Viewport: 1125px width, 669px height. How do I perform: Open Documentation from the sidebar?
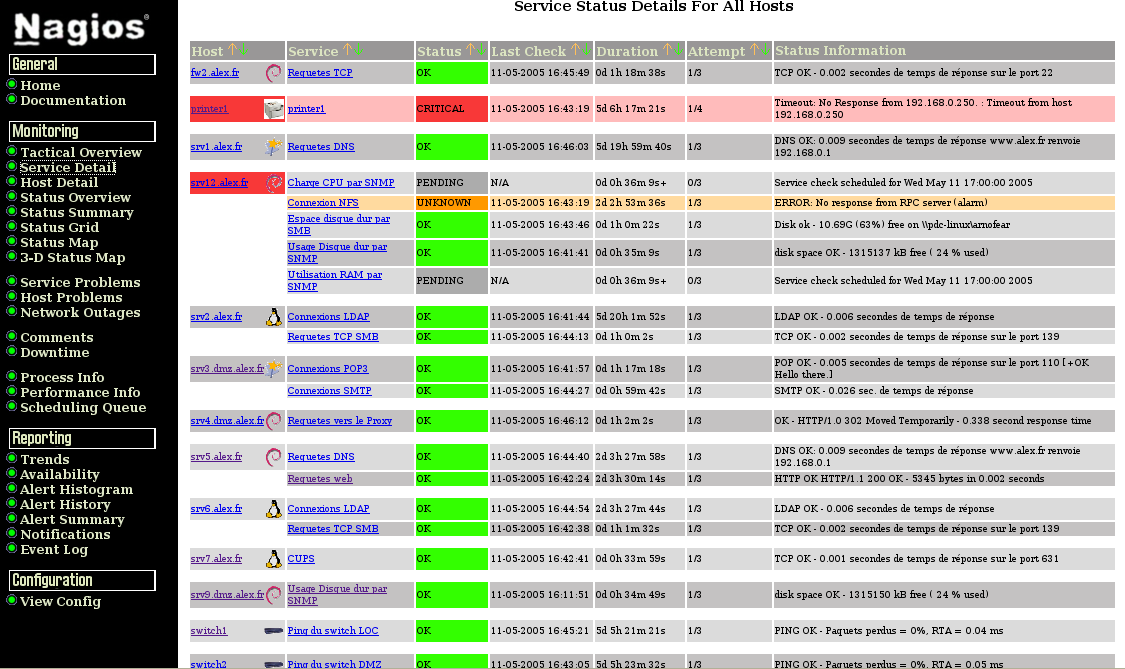point(73,100)
